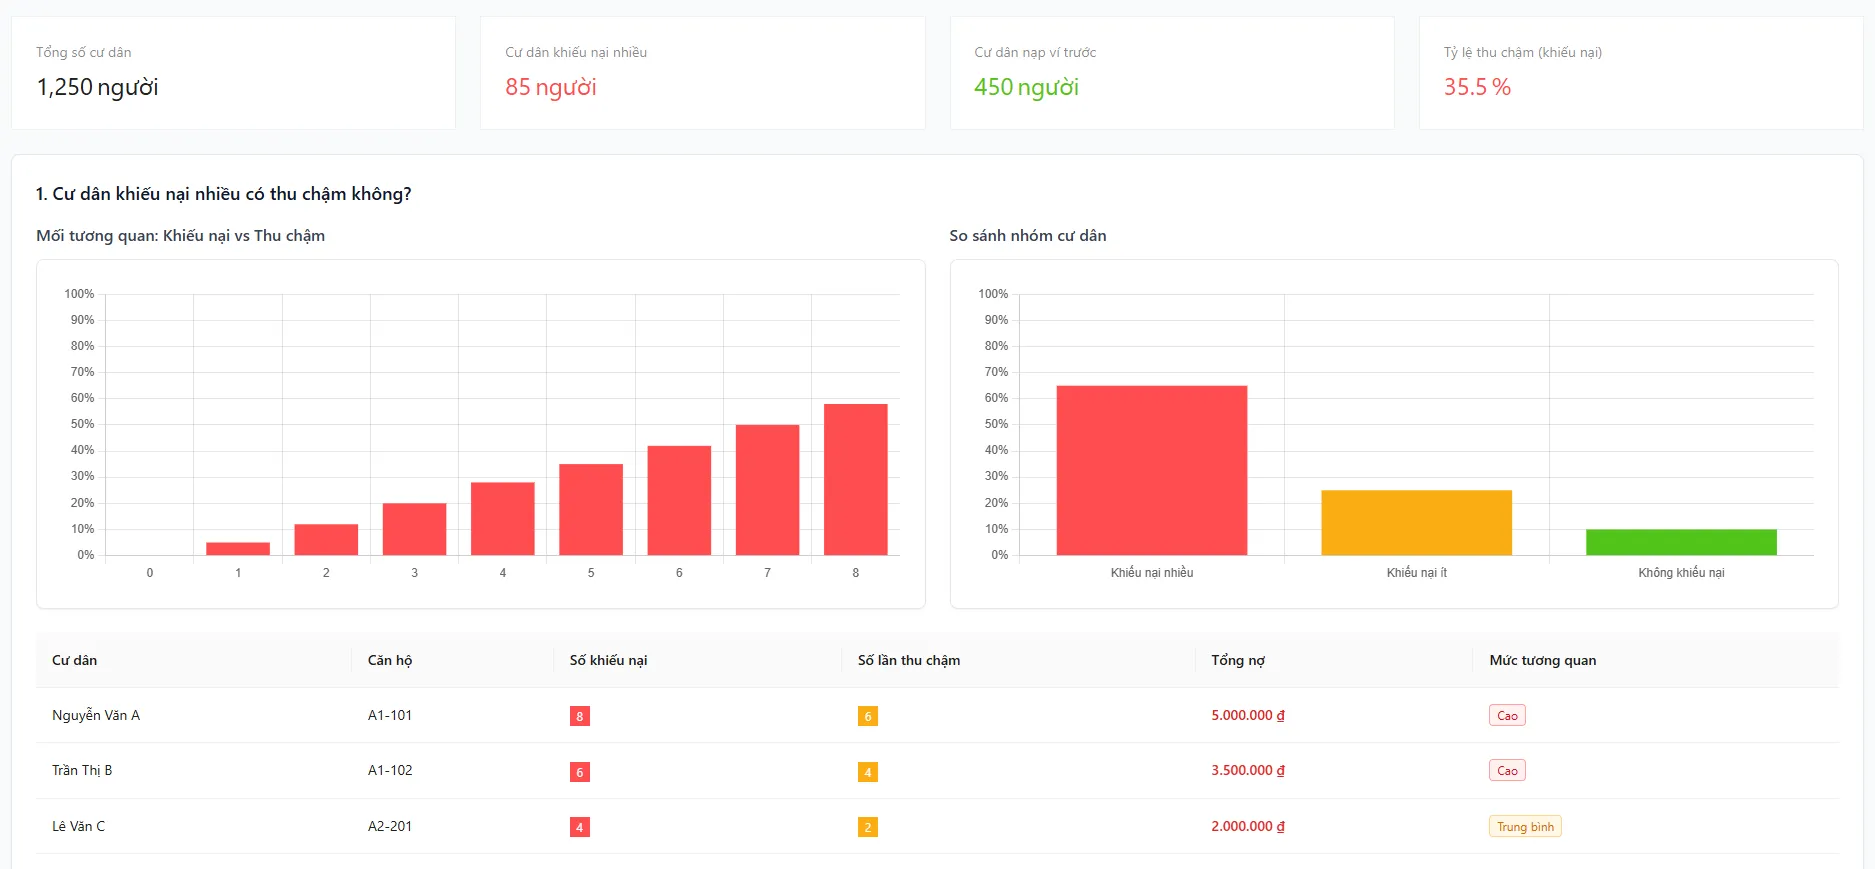
Task: Click the "Tổng nợ" column header
Action: [1238, 660]
